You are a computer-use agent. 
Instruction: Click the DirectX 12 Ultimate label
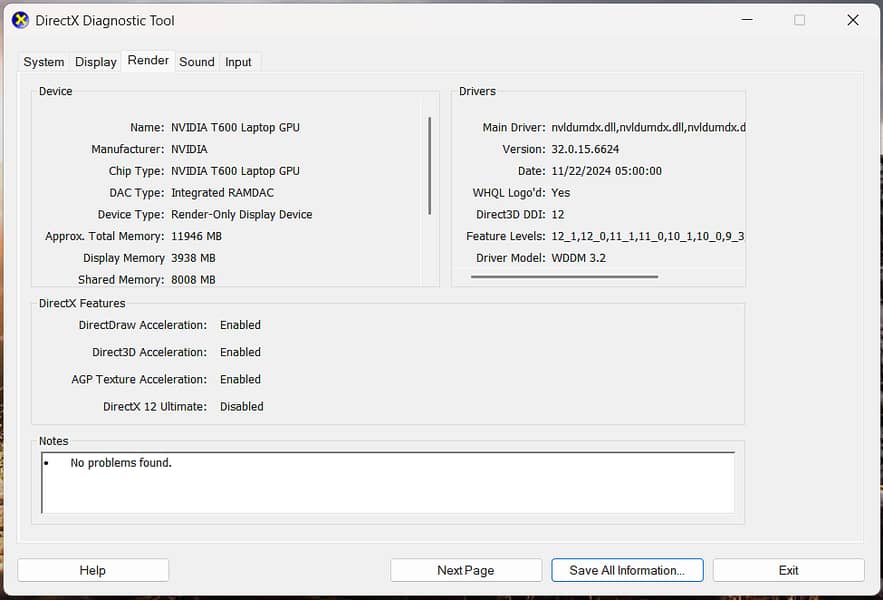(155, 406)
